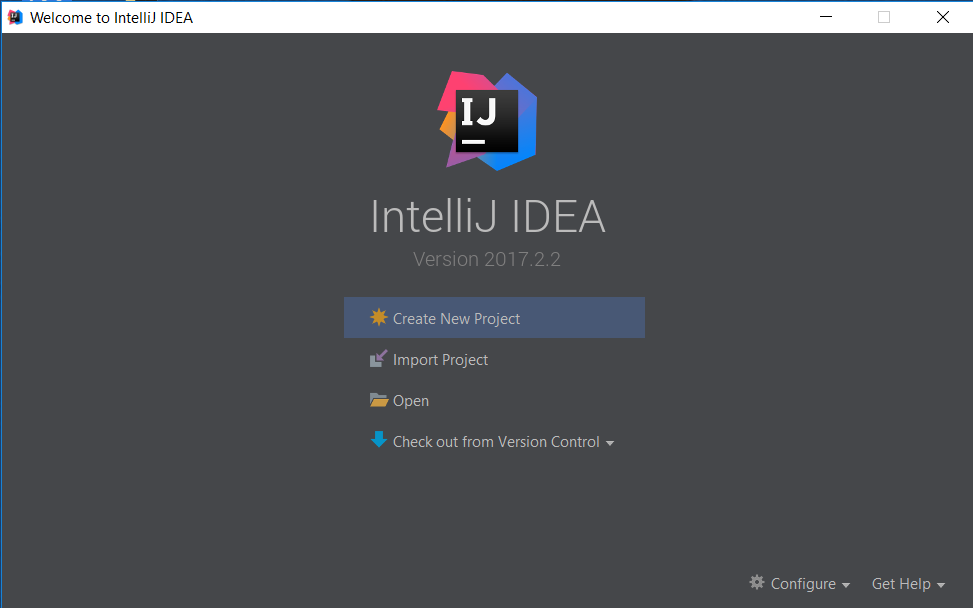The width and height of the screenshot is (973, 608).
Task: Select Create New Project
Action: [x=455, y=317]
